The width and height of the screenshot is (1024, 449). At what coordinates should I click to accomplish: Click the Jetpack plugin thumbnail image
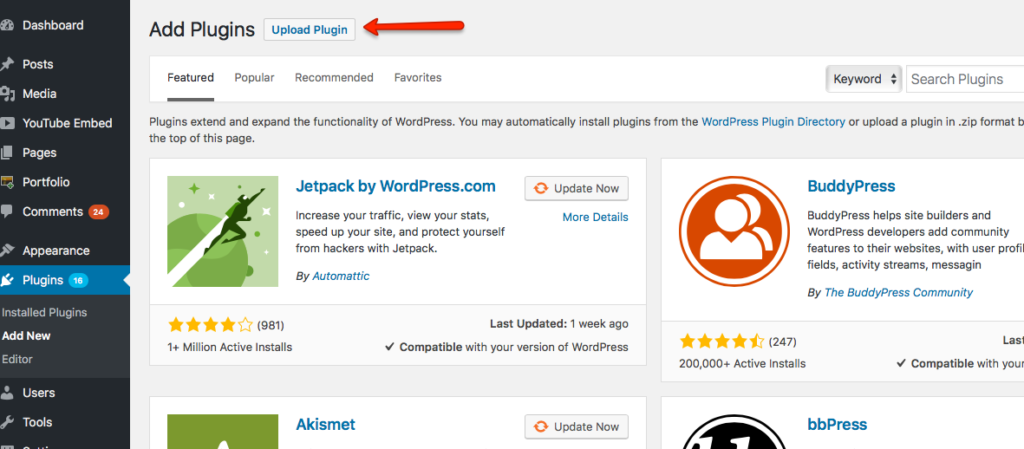(223, 232)
